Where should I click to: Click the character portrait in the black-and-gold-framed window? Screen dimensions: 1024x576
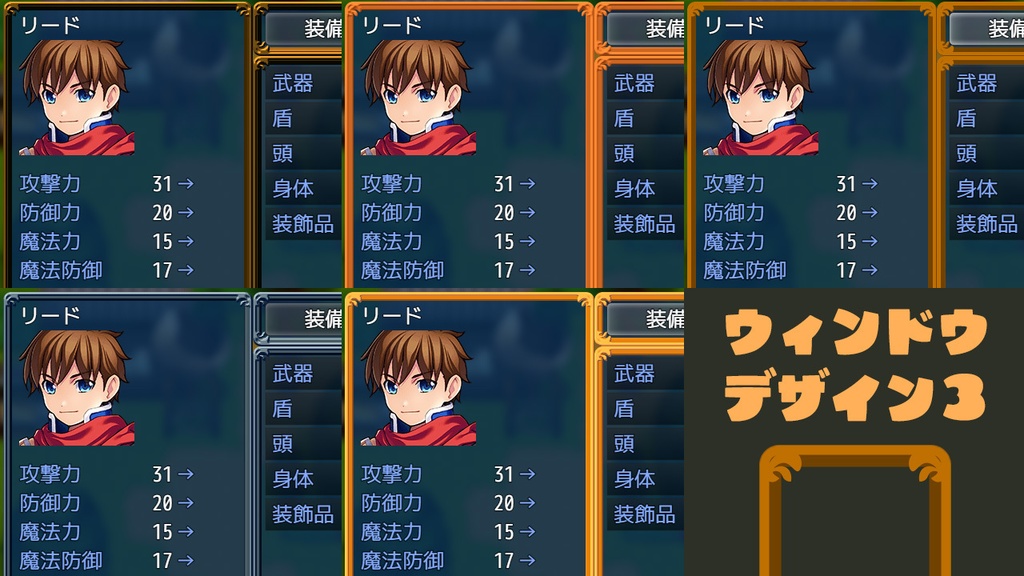[76, 97]
